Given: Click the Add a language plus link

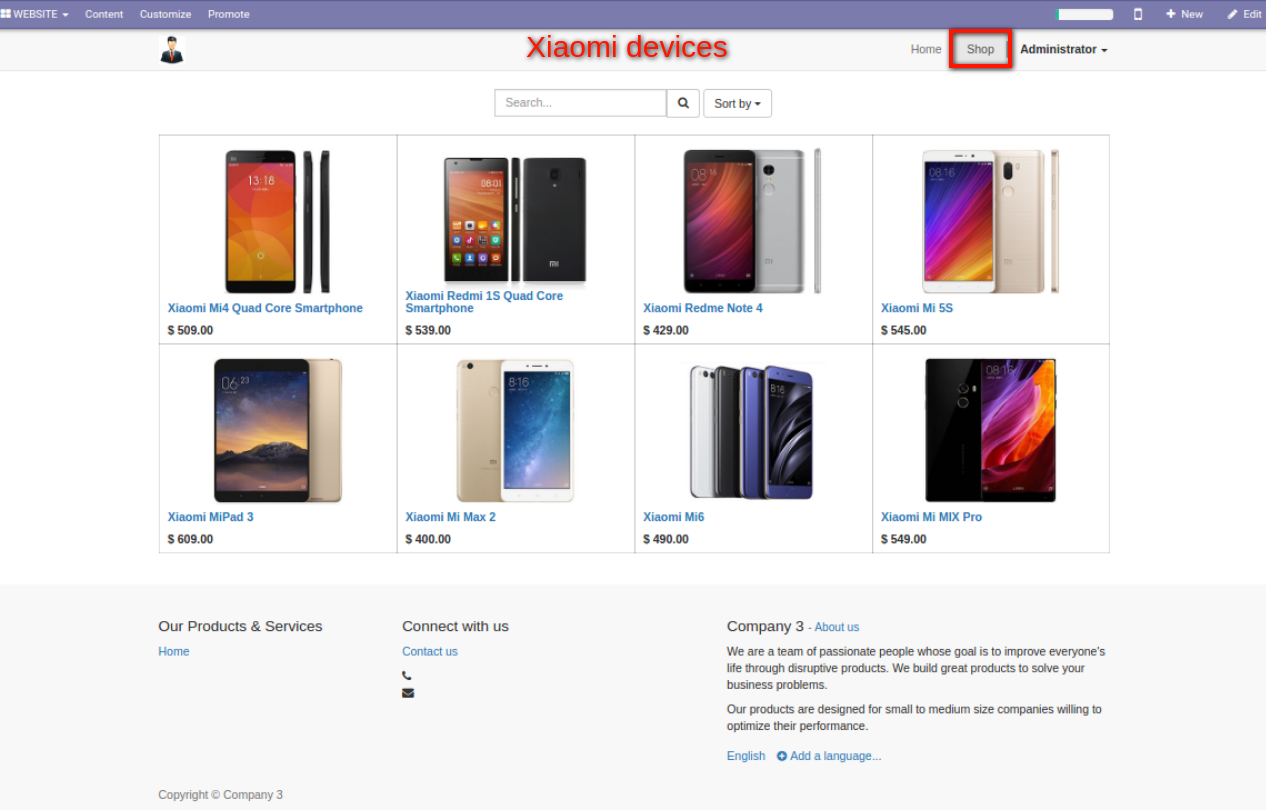Looking at the screenshot, I should tap(829, 756).
